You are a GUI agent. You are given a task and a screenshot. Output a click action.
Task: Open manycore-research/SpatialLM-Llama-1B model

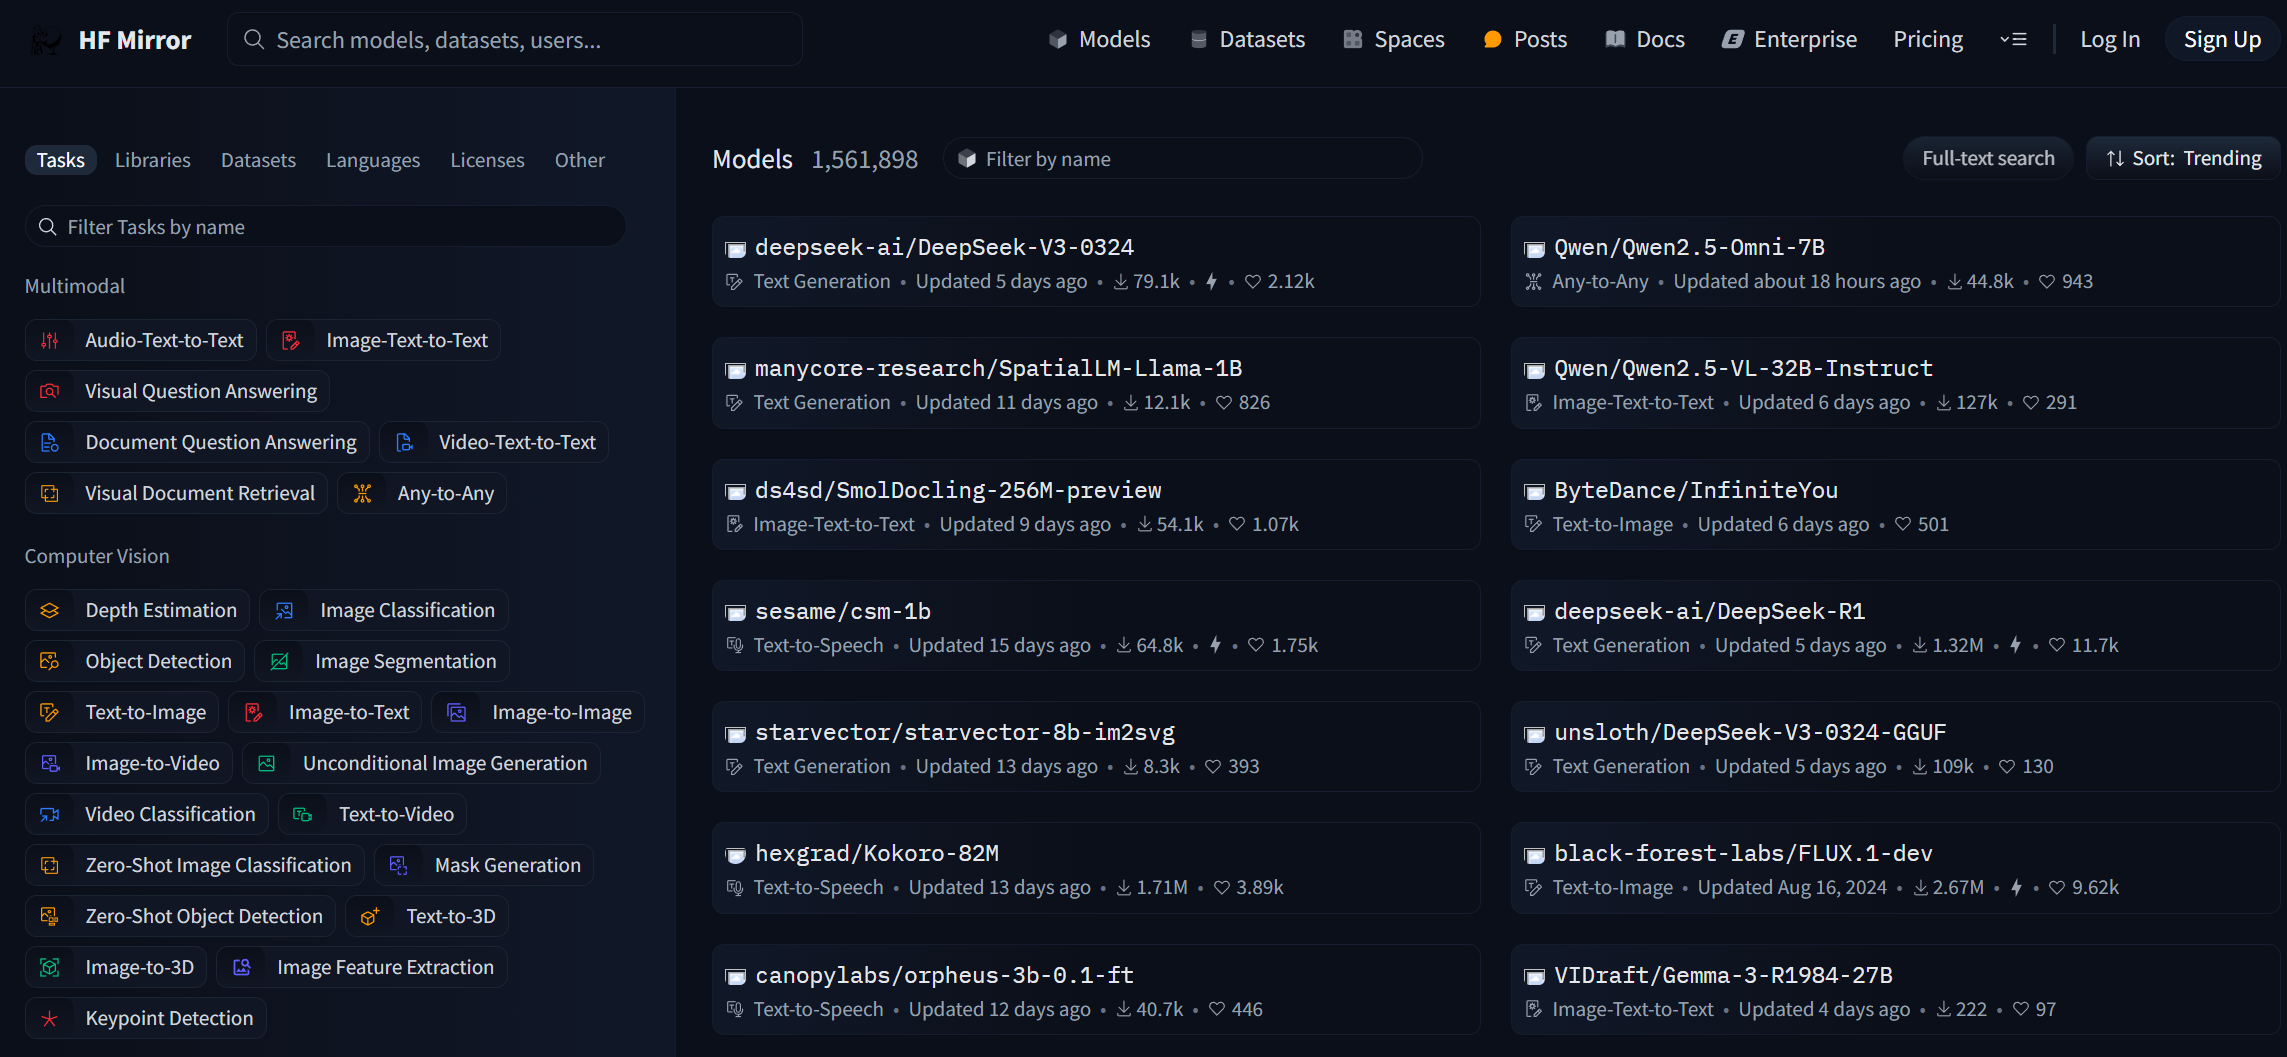point(1096,383)
